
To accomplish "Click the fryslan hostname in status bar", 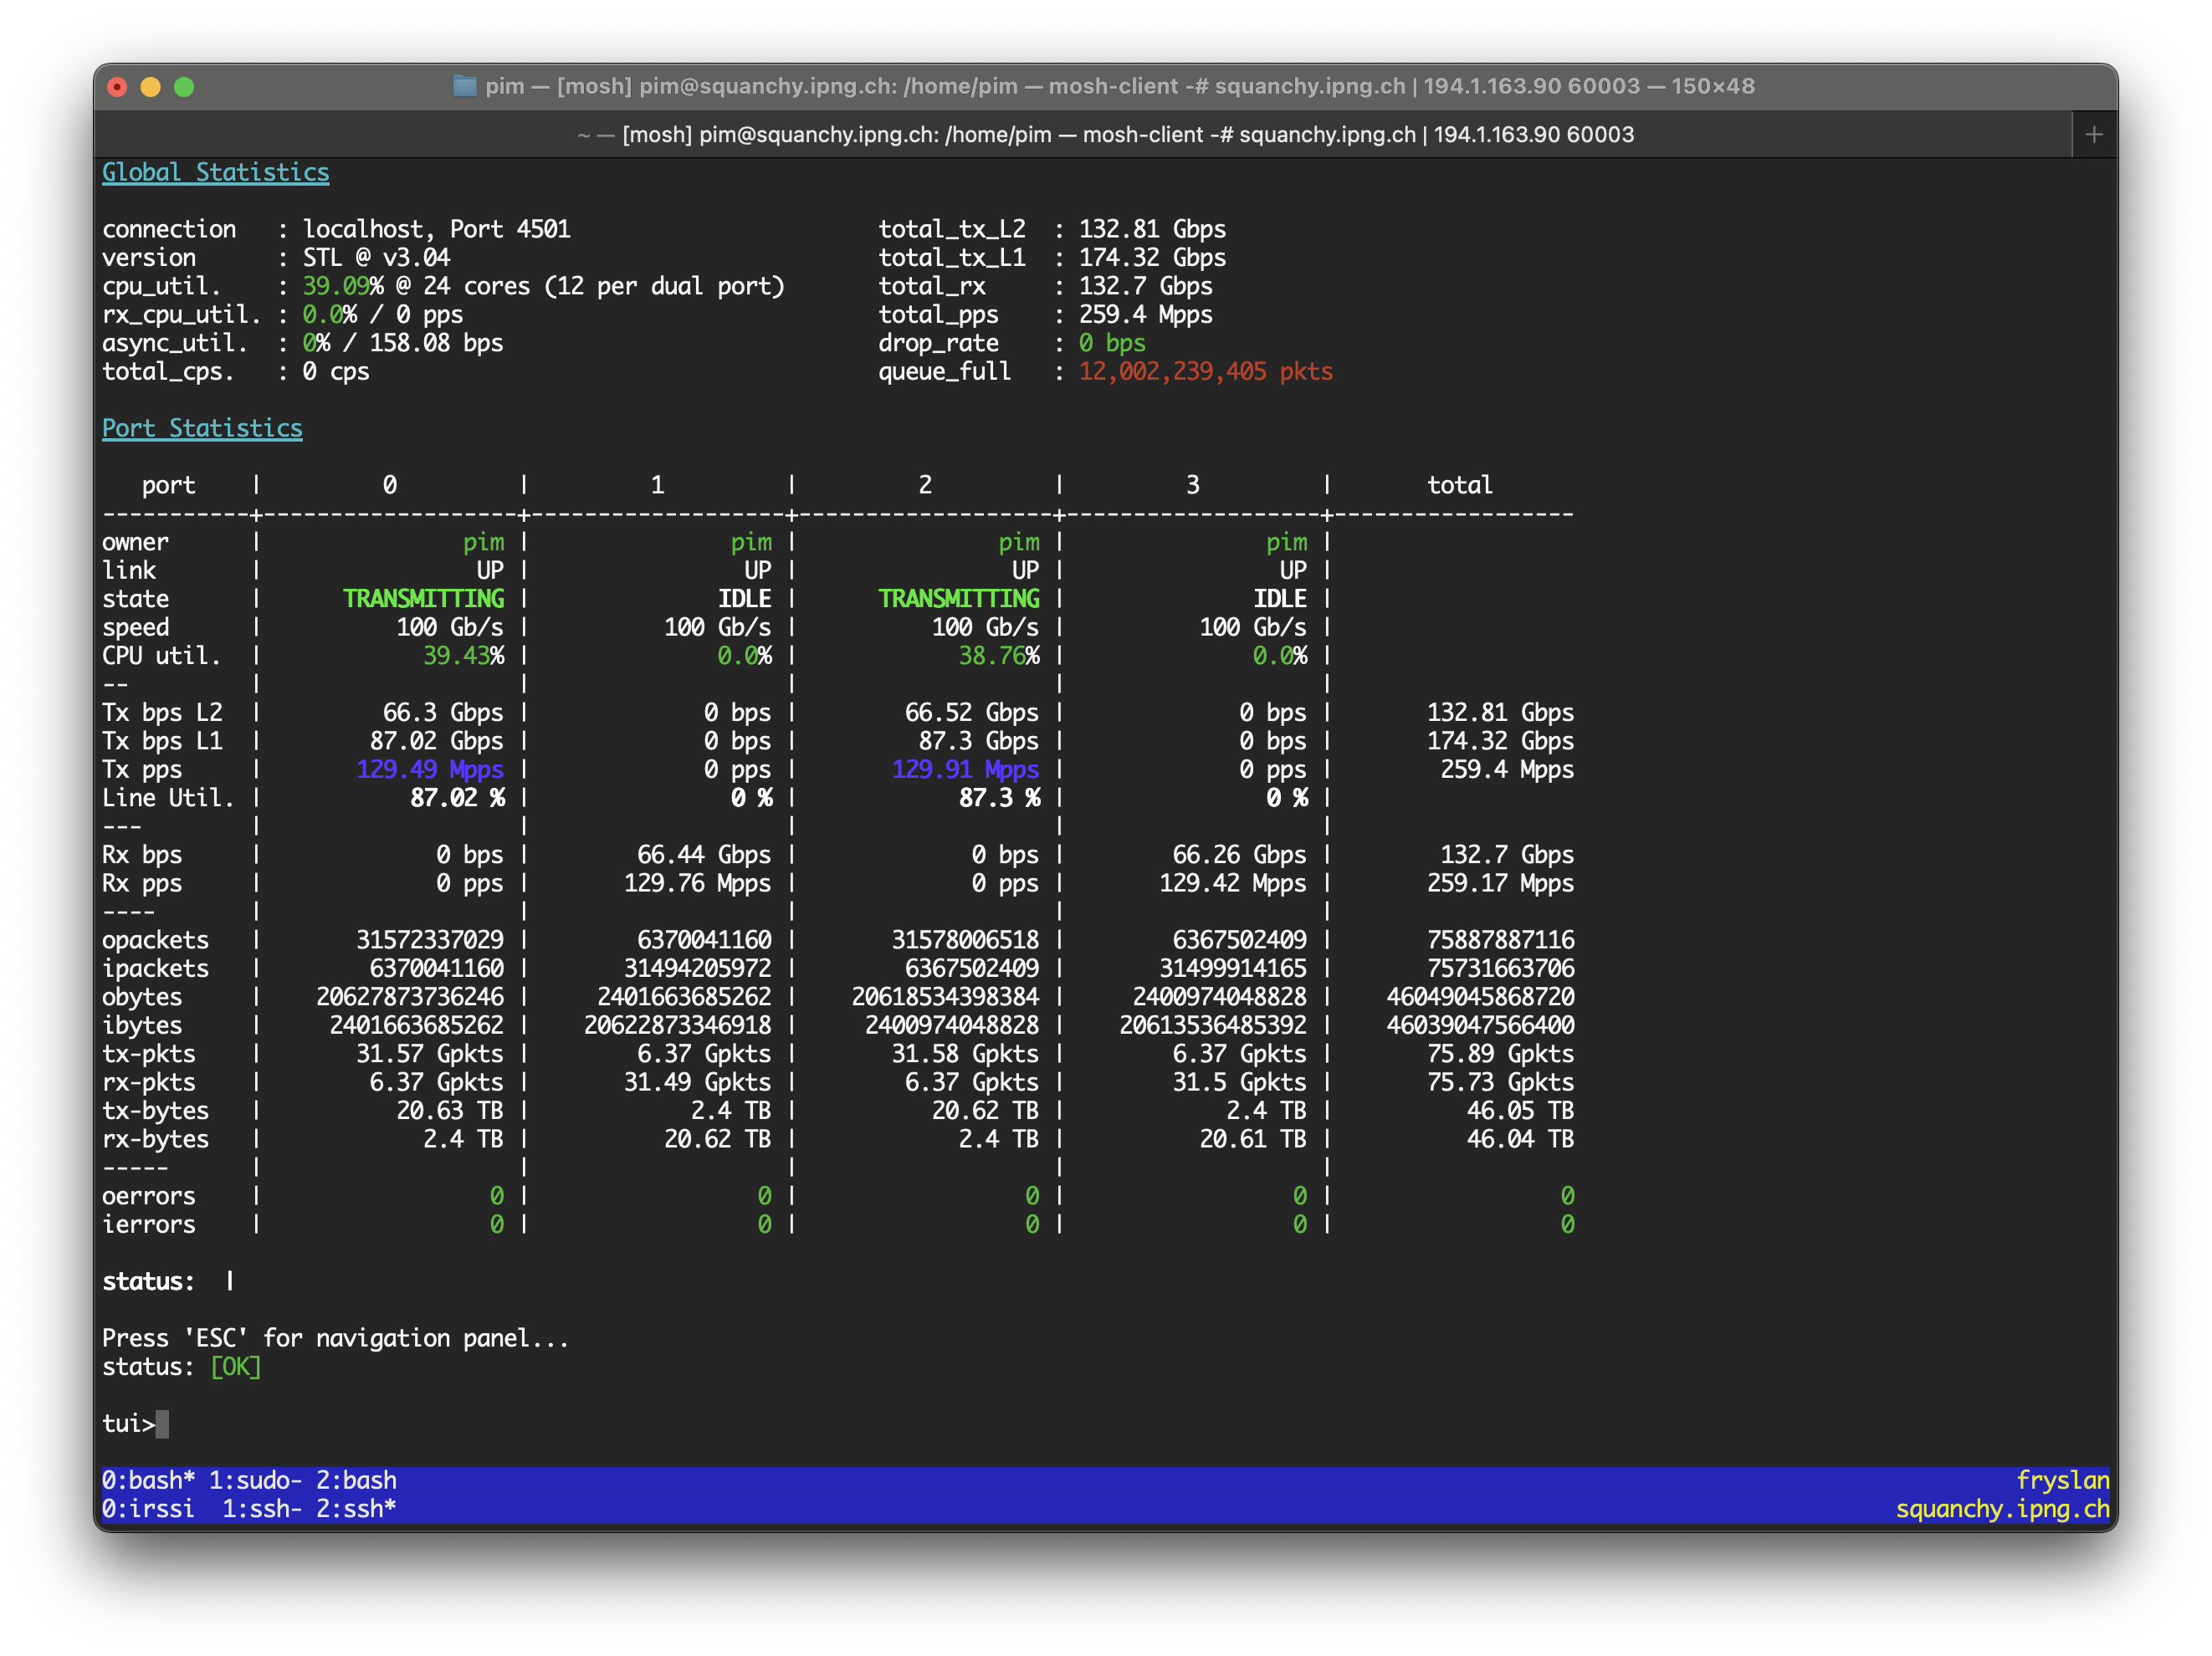I will (2062, 1480).
